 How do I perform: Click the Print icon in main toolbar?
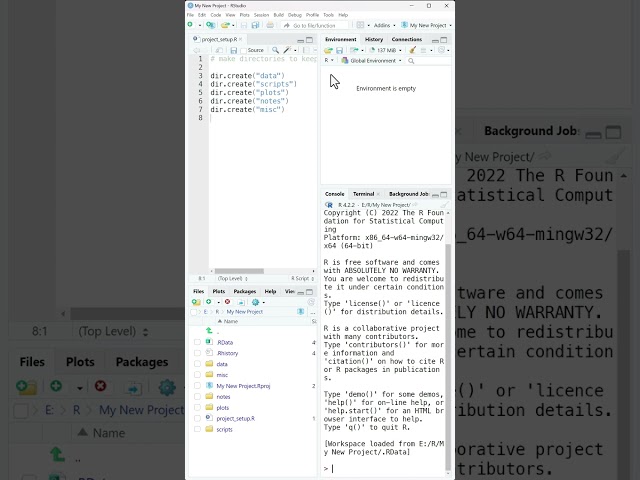[x=270, y=25]
